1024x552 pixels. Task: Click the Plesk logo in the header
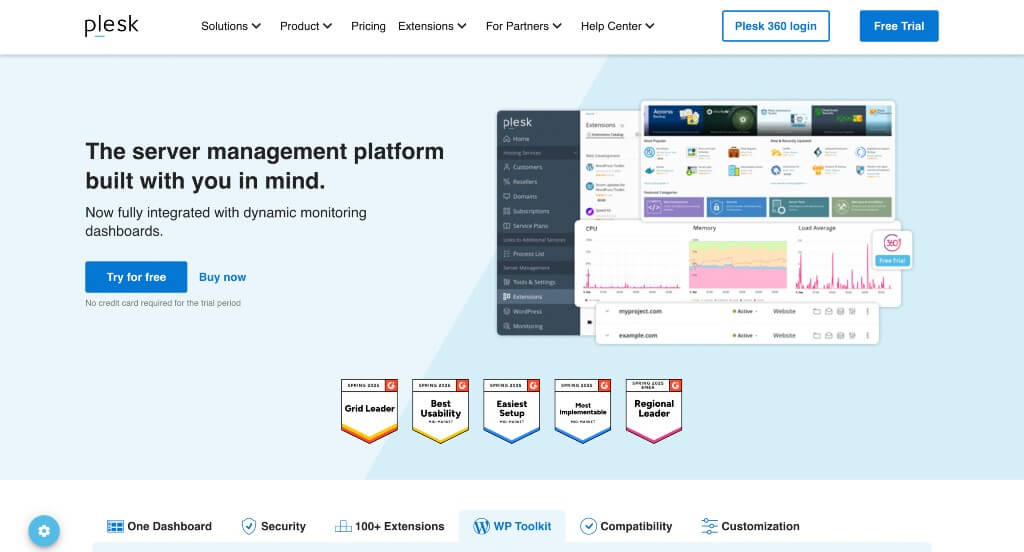(x=111, y=25)
